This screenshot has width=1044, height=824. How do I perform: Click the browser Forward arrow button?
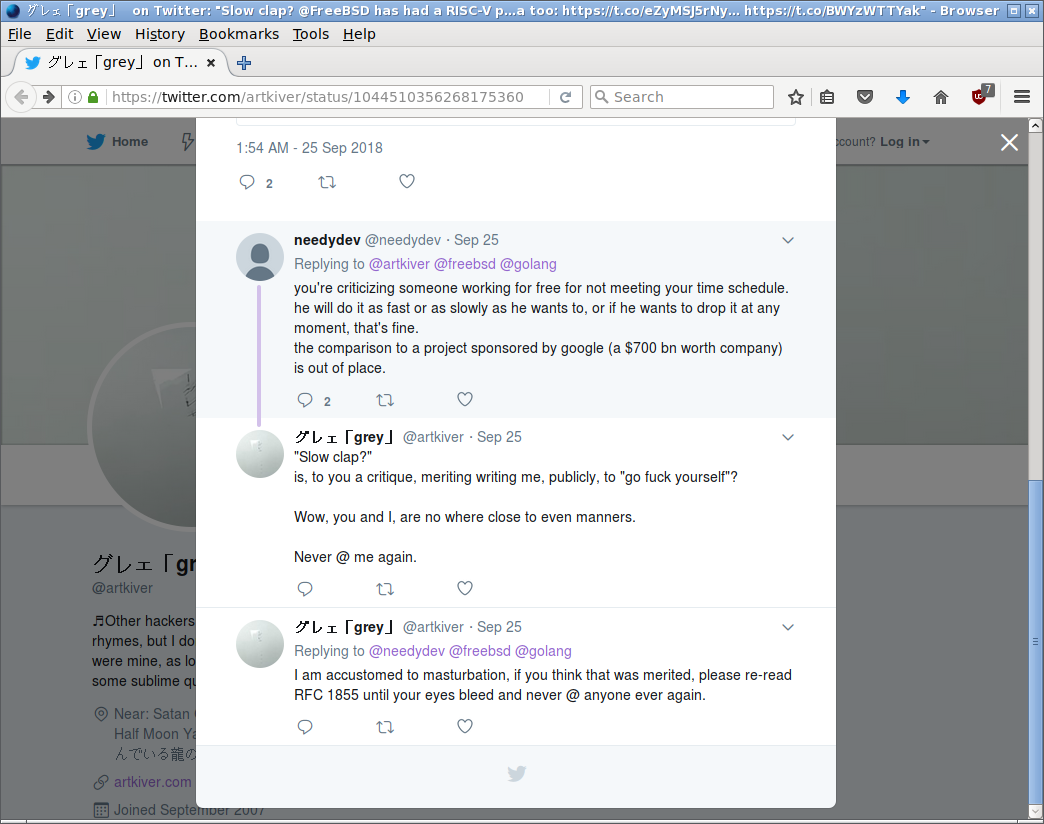49,97
